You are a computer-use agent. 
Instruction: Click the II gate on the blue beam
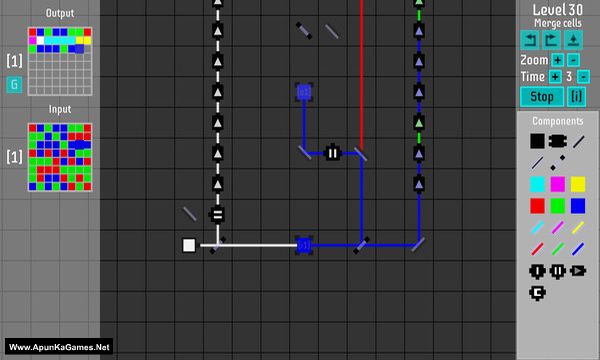point(333,153)
